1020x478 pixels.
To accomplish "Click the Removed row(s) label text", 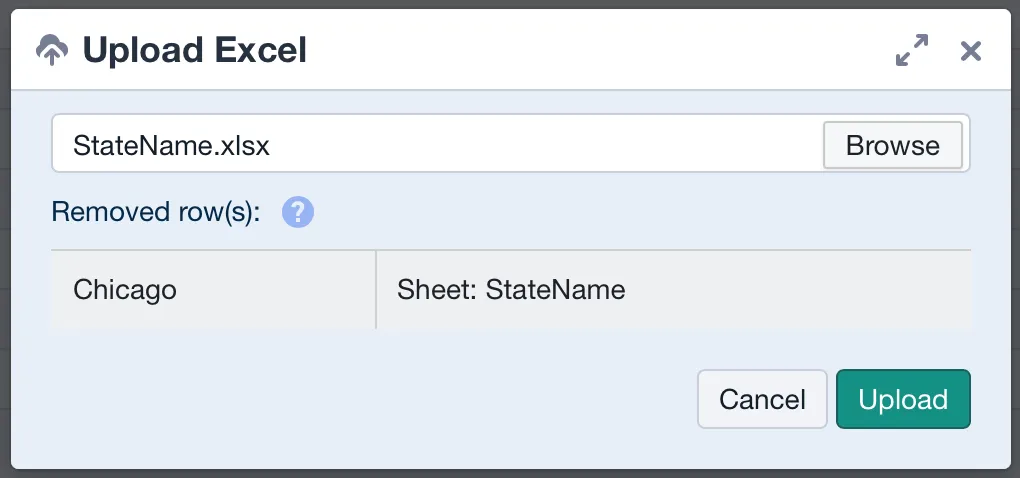I will (x=156, y=212).
